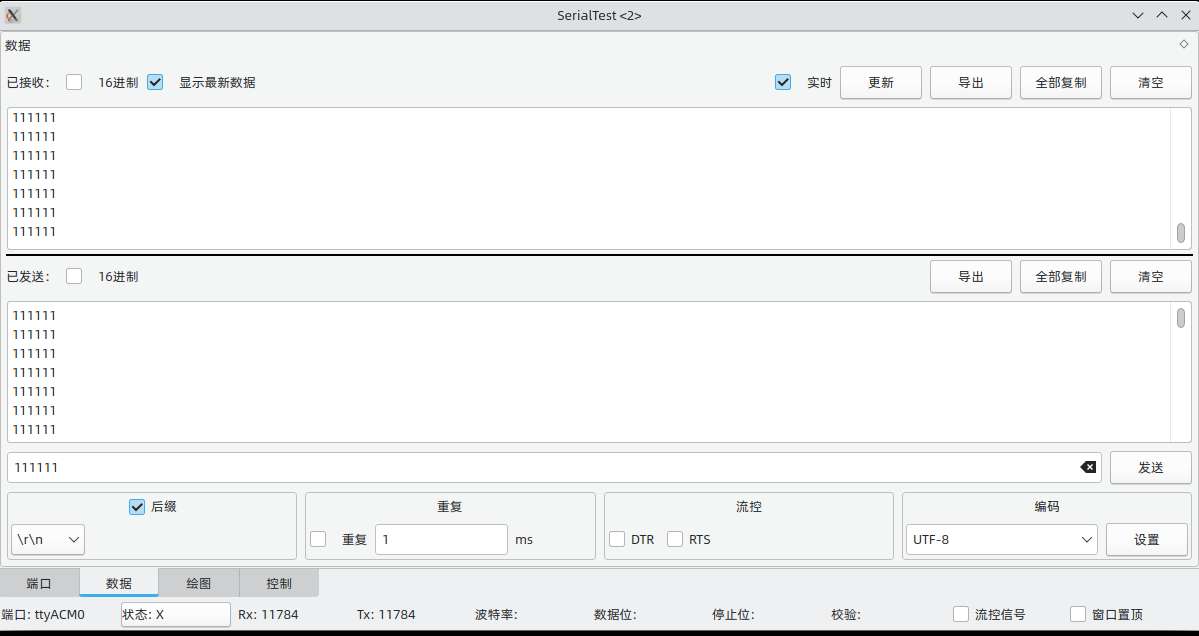This screenshot has height=636, width=1199.
Task: Switch to the 数据 tab
Action: coord(119,583)
